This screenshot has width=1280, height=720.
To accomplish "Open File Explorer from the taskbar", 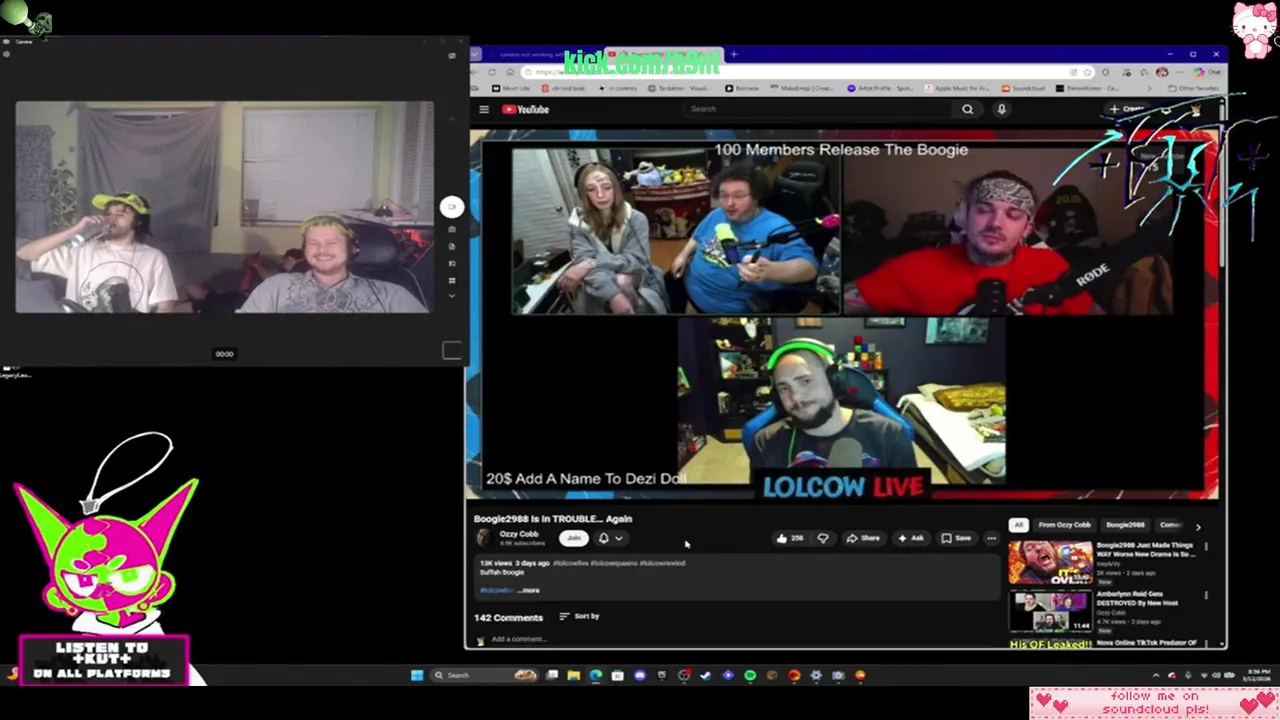I will coord(573,675).
